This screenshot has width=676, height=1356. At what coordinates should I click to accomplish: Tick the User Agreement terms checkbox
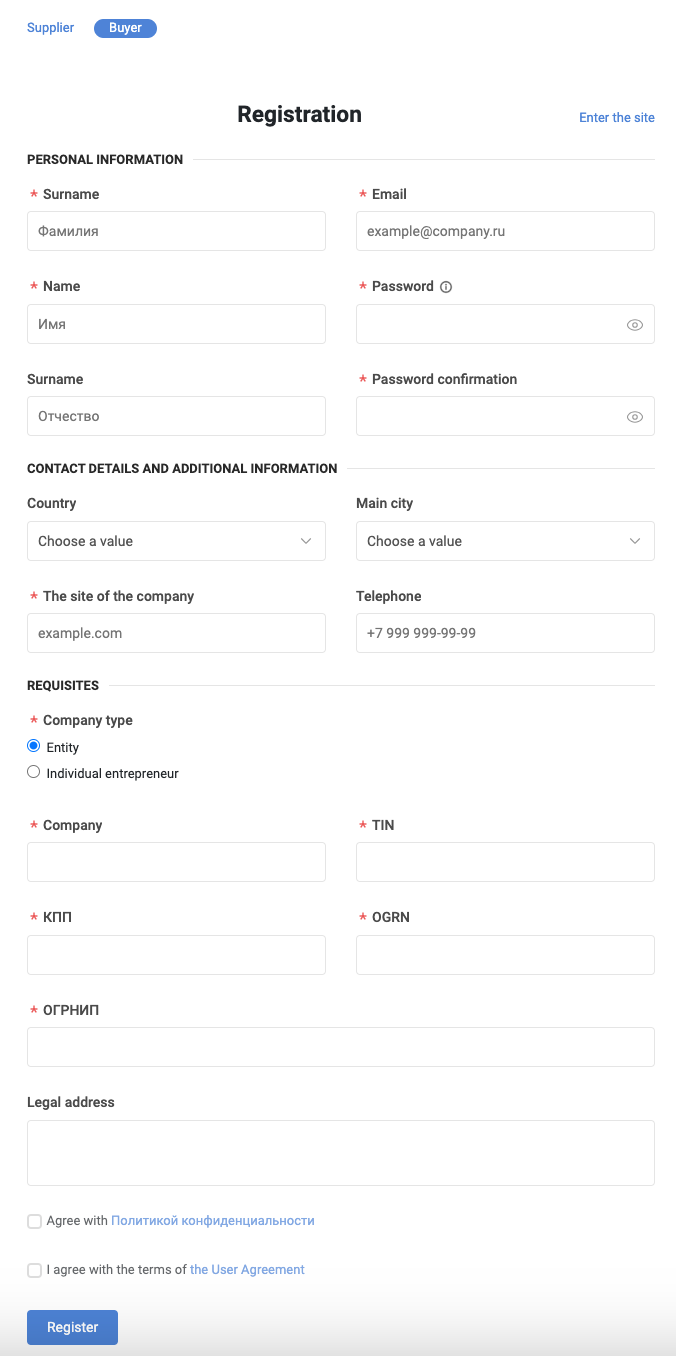[x=35, y=1270]
